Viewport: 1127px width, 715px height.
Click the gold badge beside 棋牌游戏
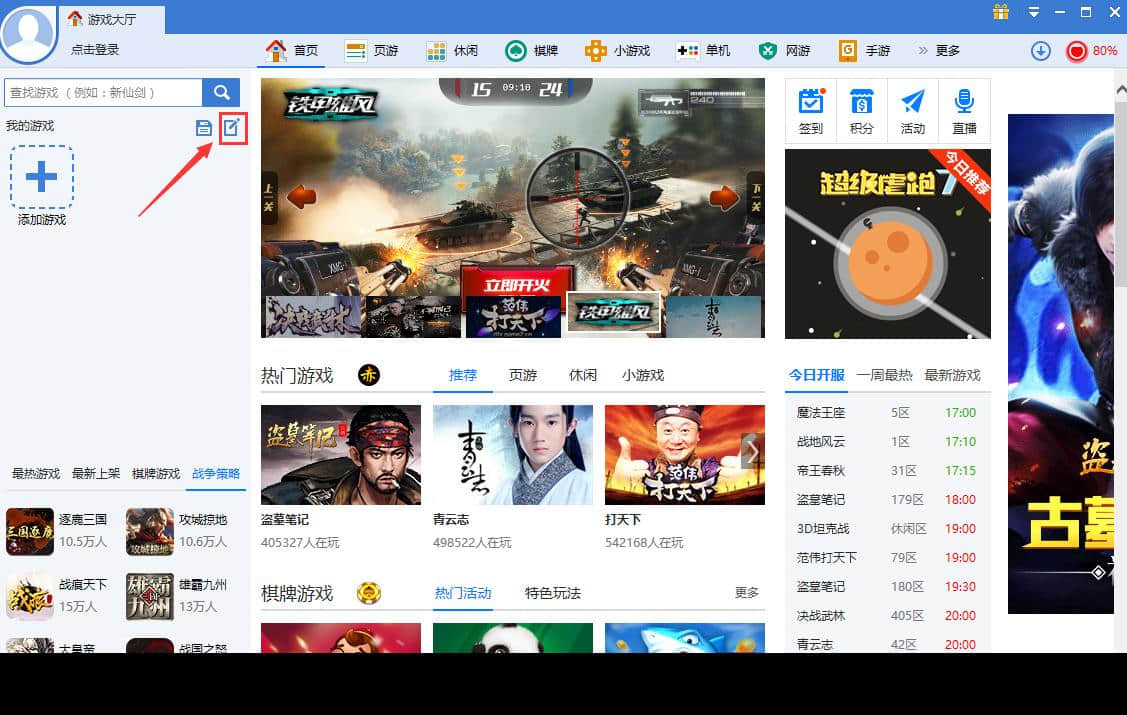point(369,593)
